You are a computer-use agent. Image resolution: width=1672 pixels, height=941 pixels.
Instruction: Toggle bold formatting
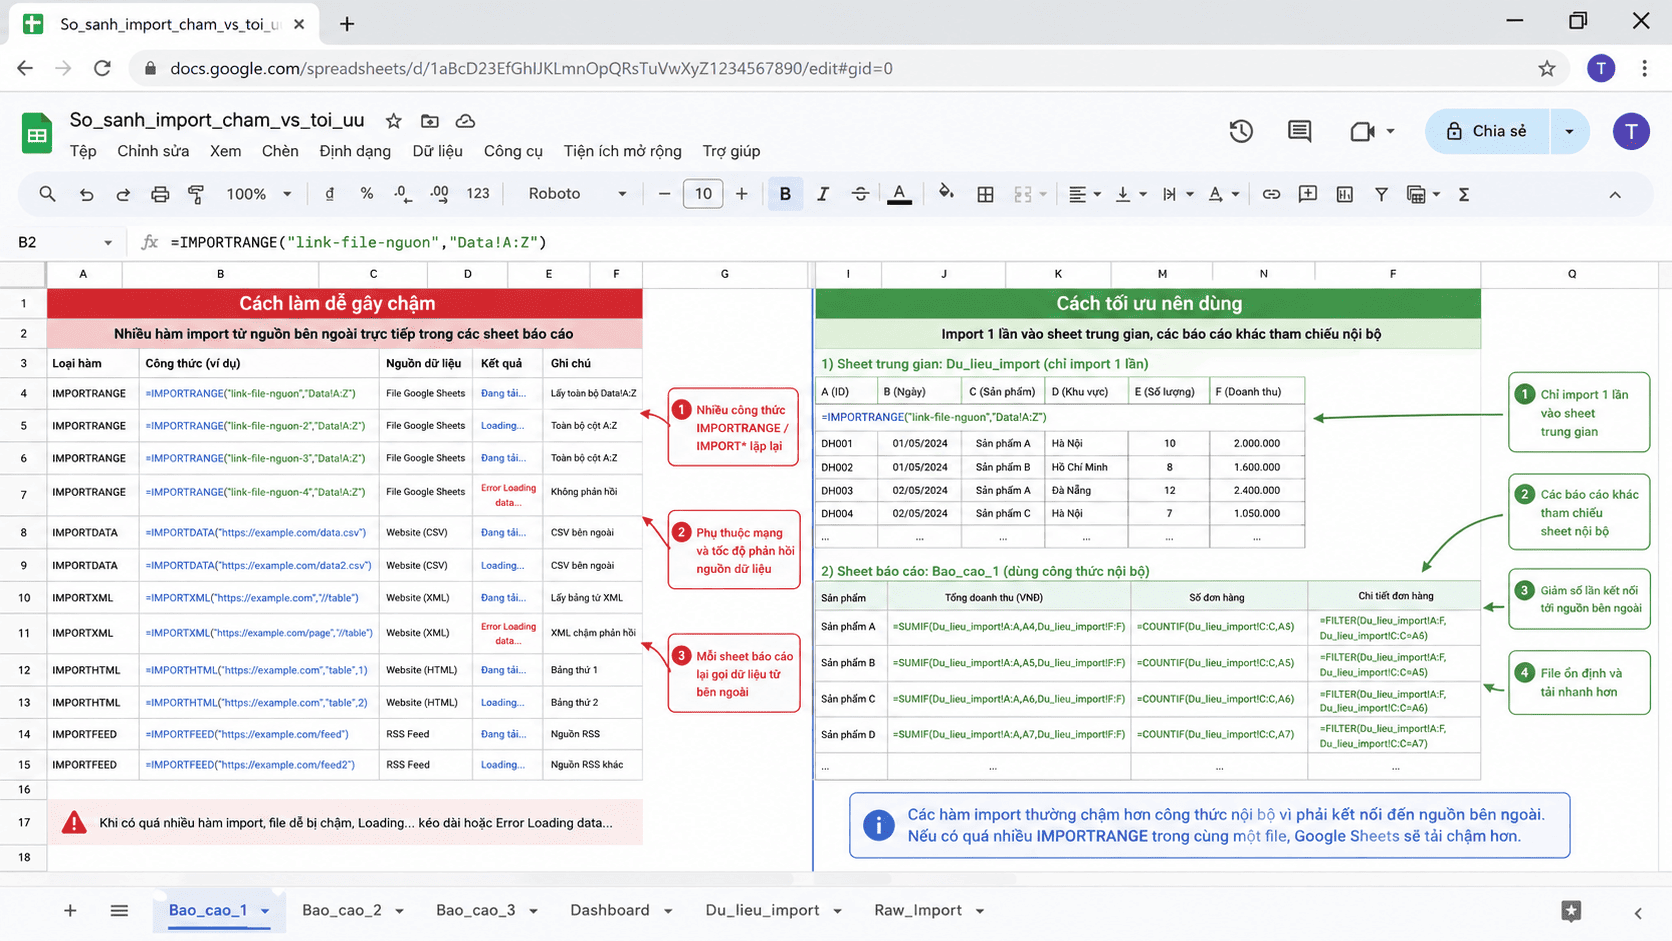(x=785, y=194)
